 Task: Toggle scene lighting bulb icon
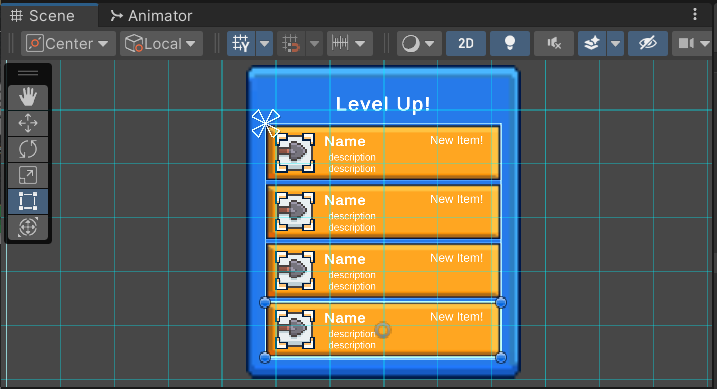(509, 44)
